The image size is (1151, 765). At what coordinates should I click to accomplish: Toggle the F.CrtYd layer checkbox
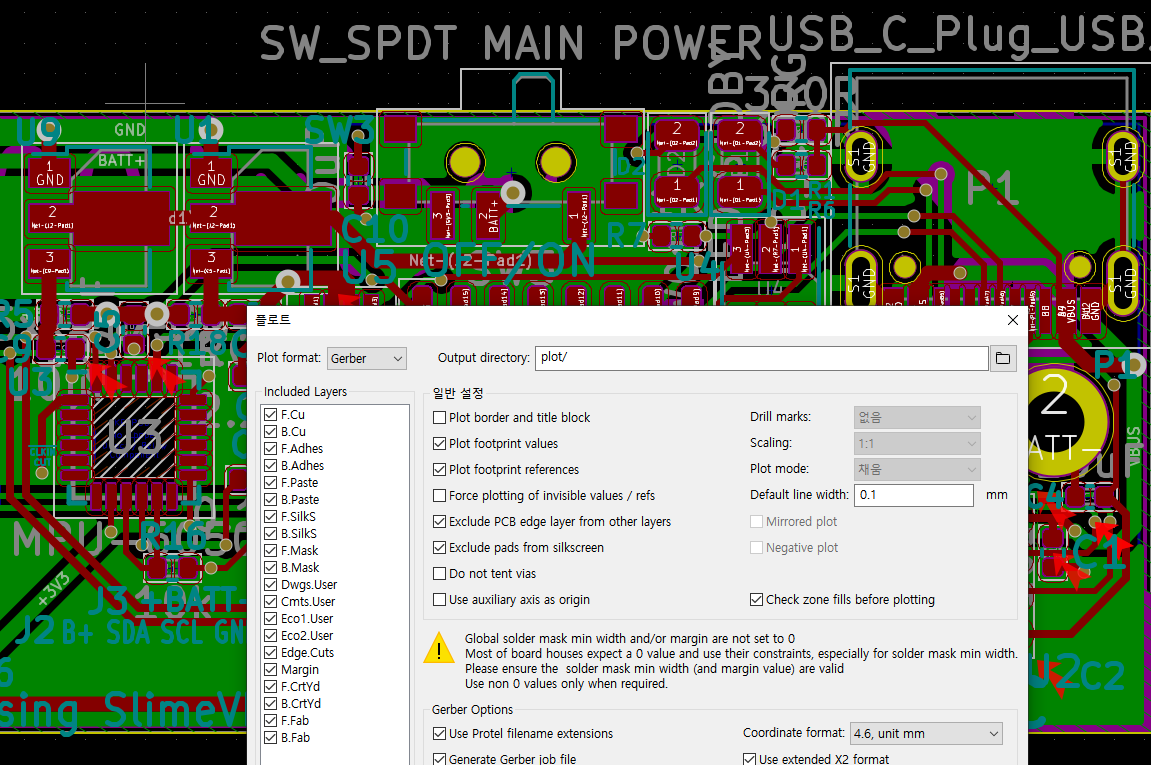[x=270, y=686]
